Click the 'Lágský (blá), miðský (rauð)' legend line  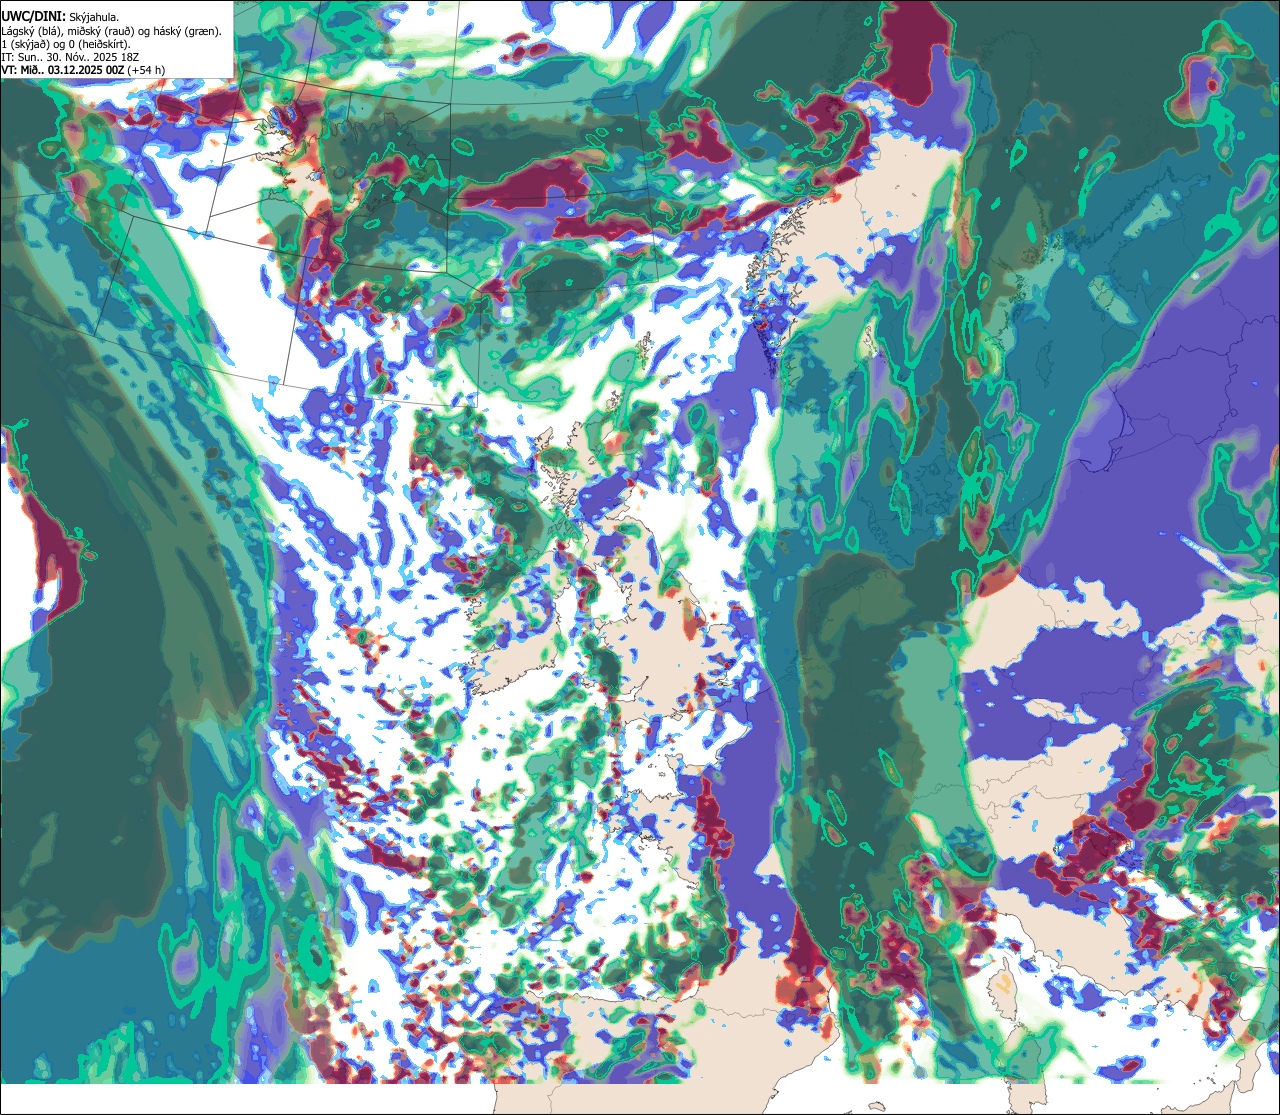(x=112, y=31)
